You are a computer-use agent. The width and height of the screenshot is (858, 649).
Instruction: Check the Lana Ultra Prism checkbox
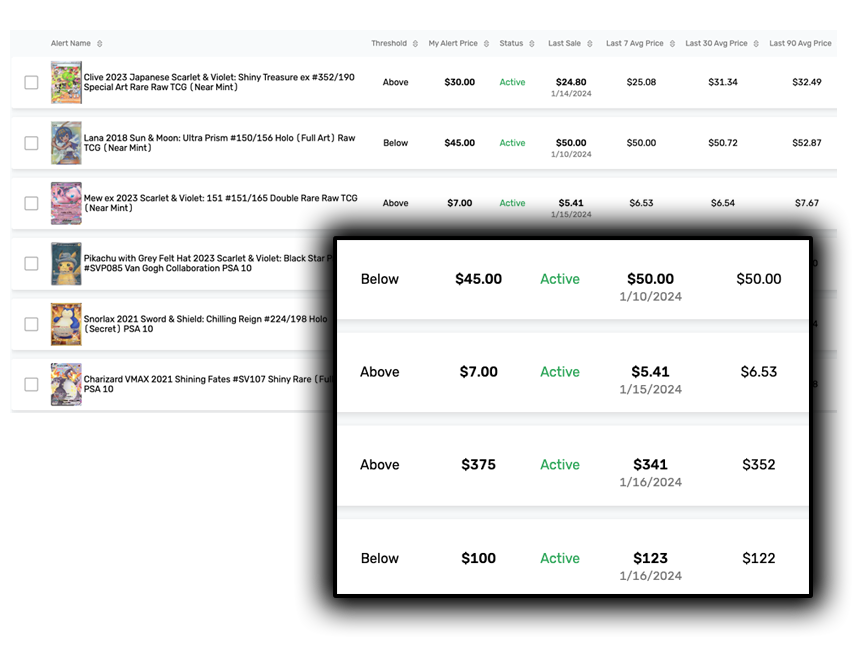pos(31,143)
